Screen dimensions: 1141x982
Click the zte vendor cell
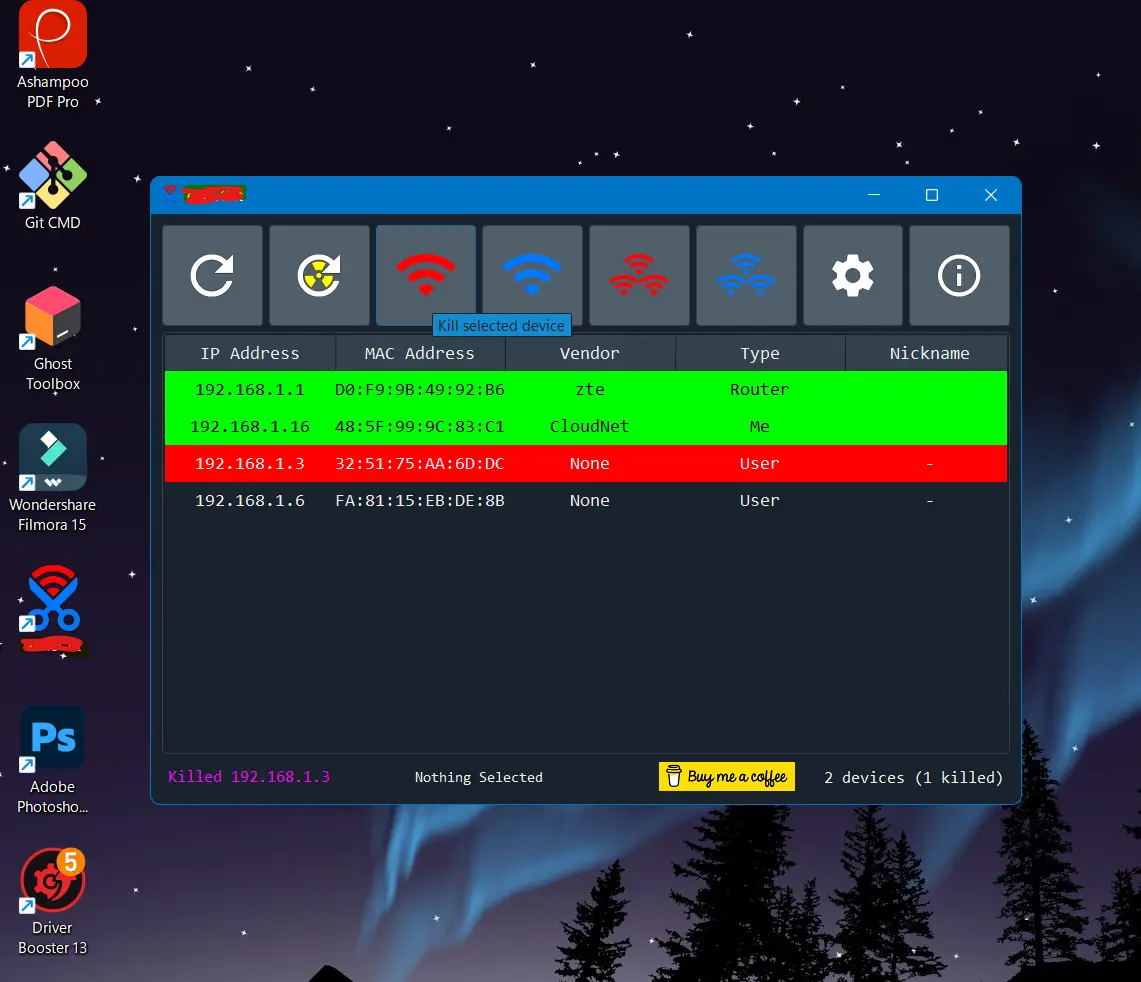[x=589, y=389]
